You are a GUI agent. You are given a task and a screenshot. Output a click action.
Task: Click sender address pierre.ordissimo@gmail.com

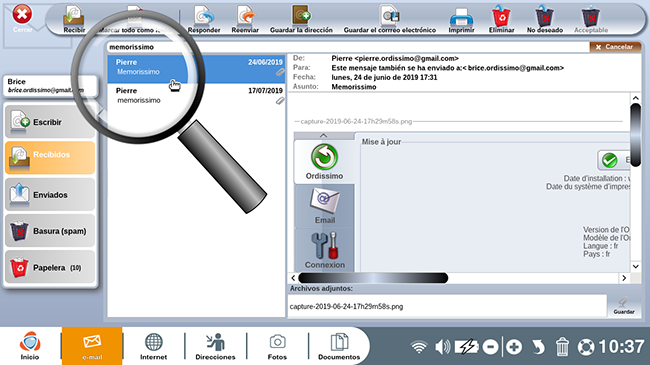(x=406, y=58)
